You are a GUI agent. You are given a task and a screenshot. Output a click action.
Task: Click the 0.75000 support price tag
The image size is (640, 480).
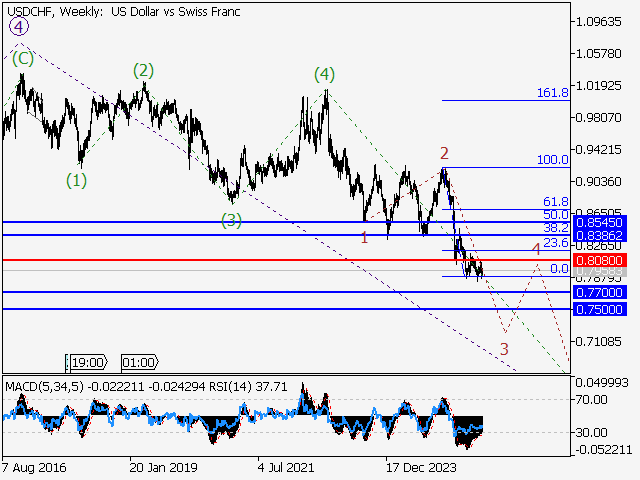click(598, 309)
